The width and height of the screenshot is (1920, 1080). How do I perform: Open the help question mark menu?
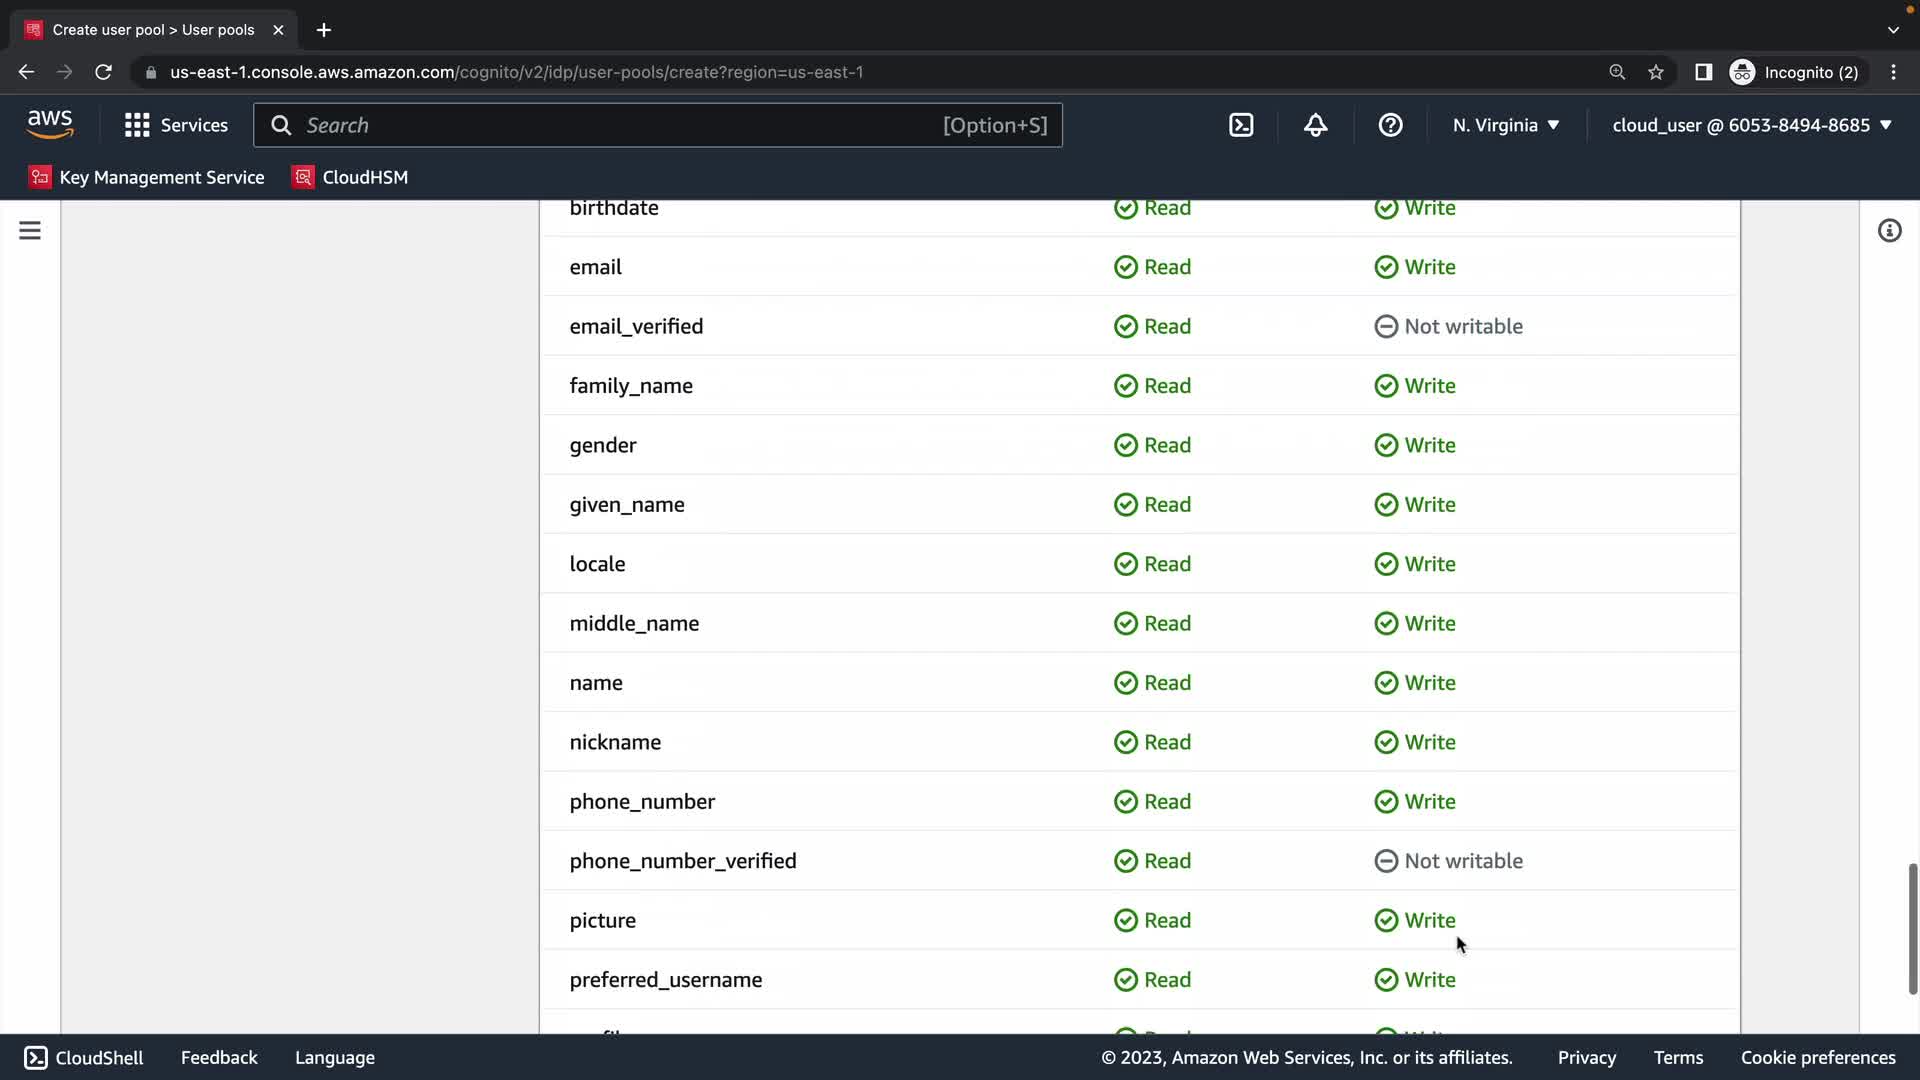click(1390, 125)
